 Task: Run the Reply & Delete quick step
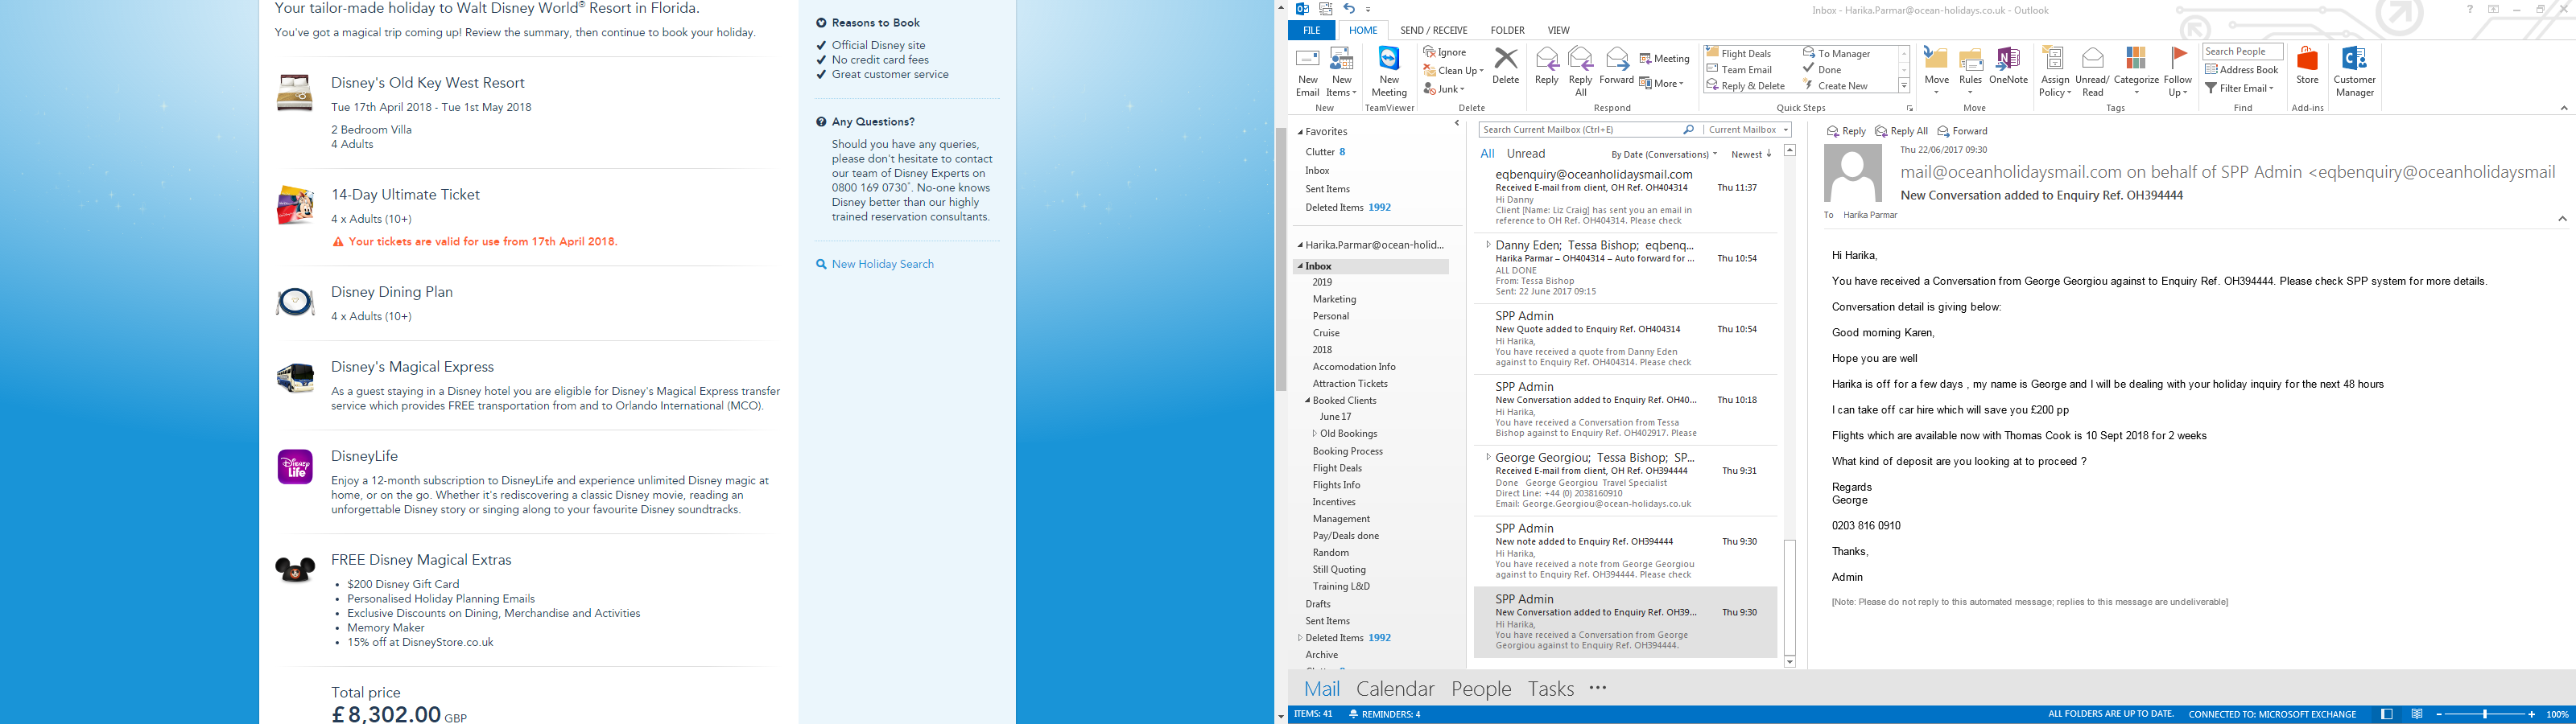1745,85
